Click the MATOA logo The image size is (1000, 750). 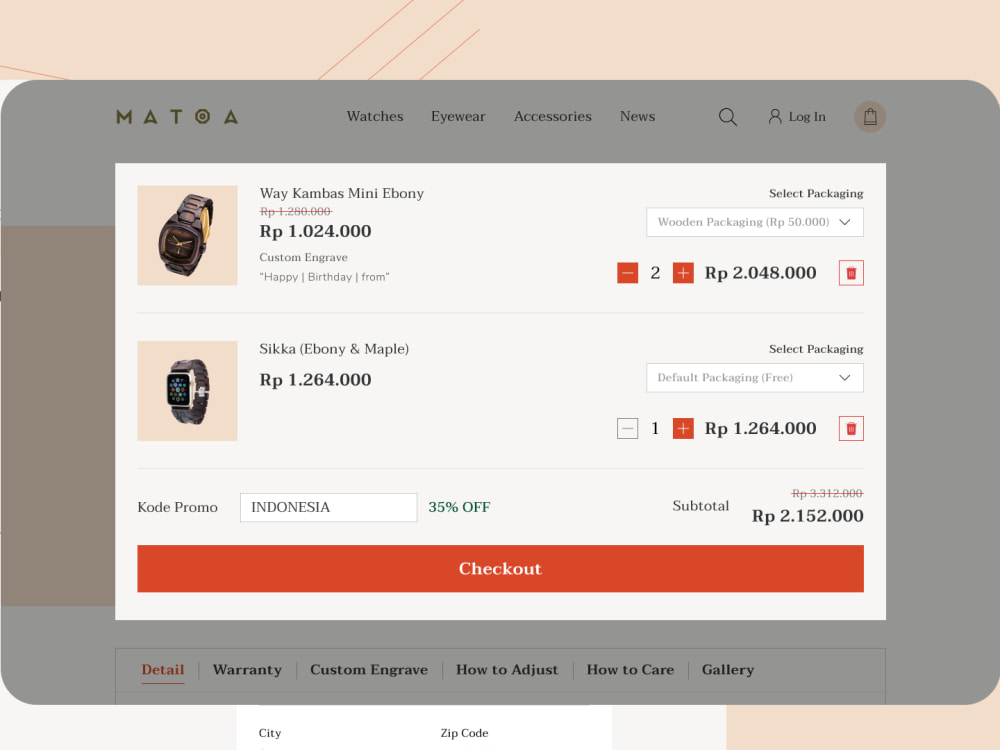(x=177, y=117)
